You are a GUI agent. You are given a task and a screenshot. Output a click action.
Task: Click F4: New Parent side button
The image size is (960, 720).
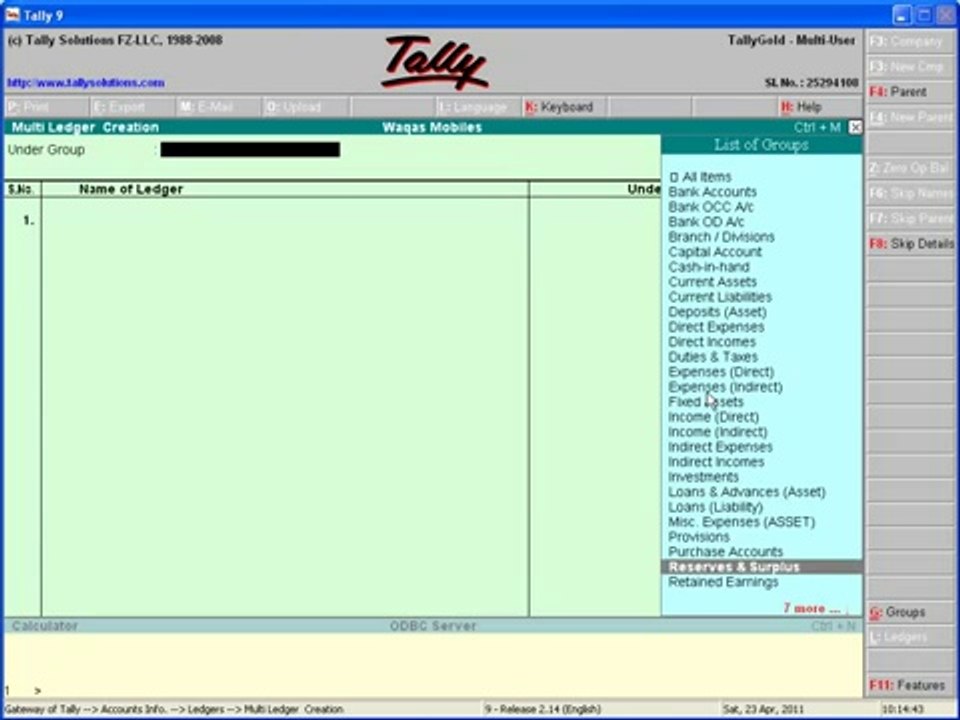911,117
